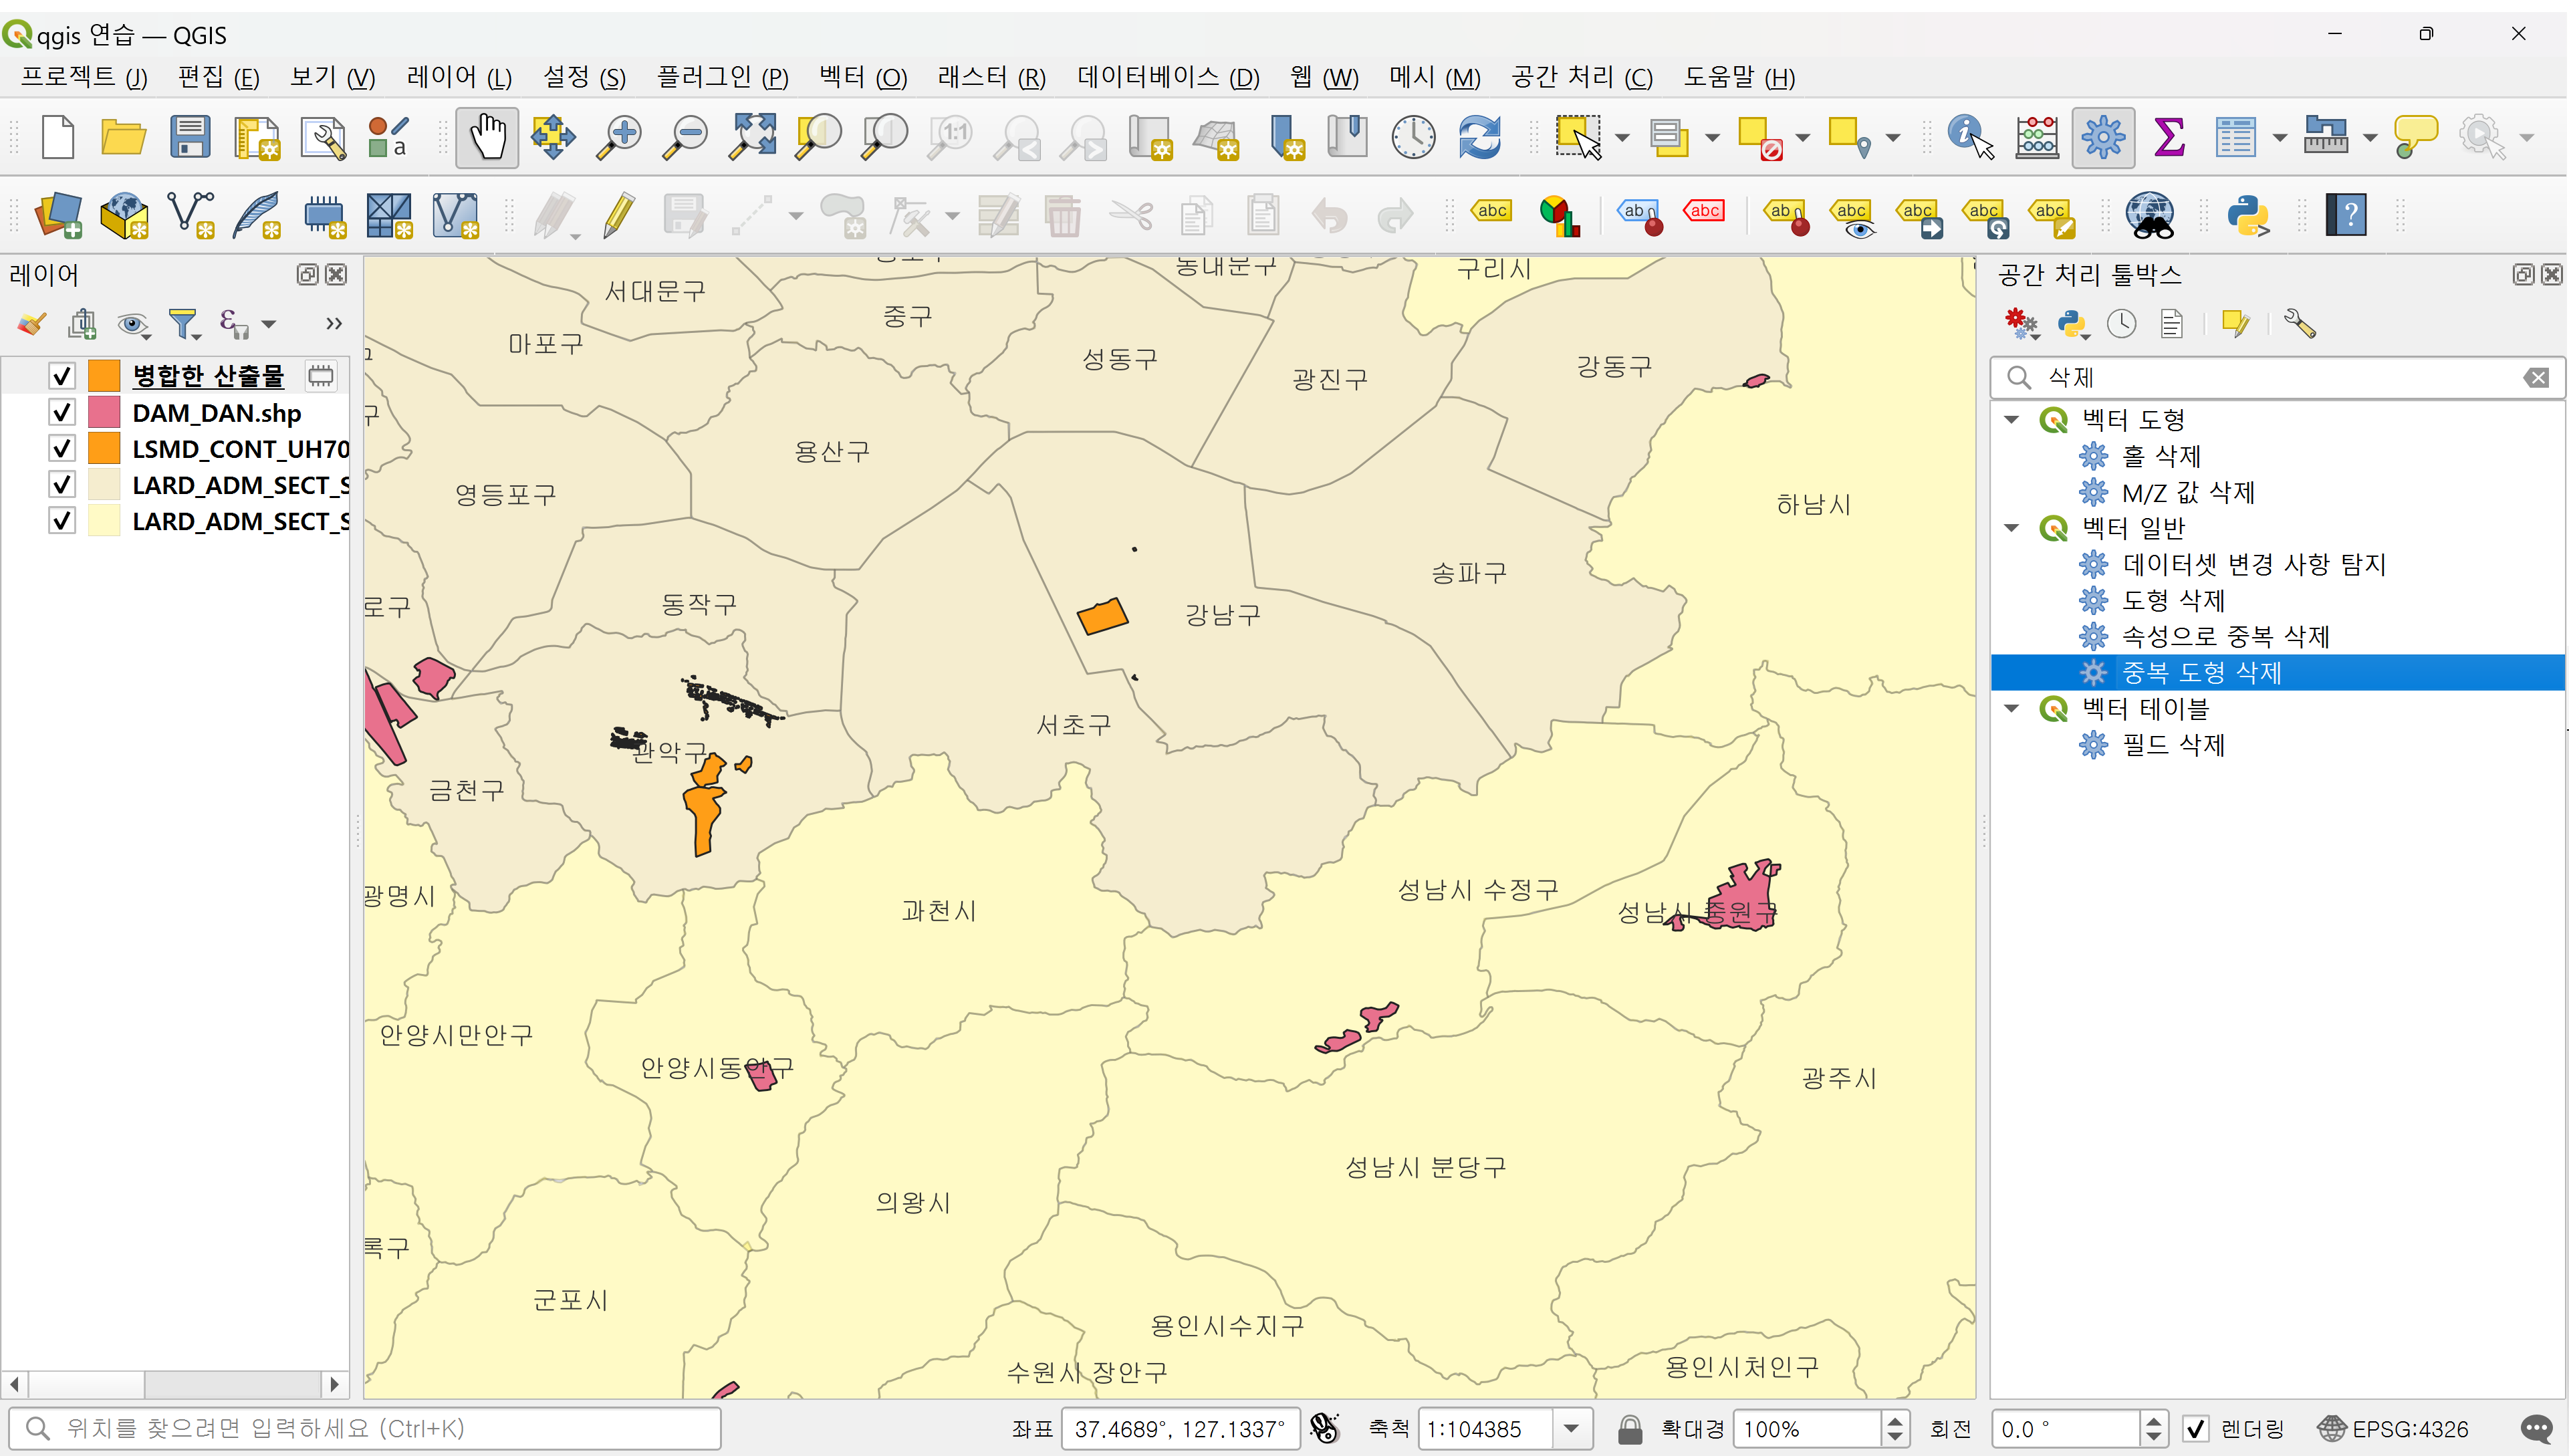Click the orange LSMD_CONT_UH70 layer swatch
Image resolution: width=2569 pixels, height=1456 pixels.
104,449
